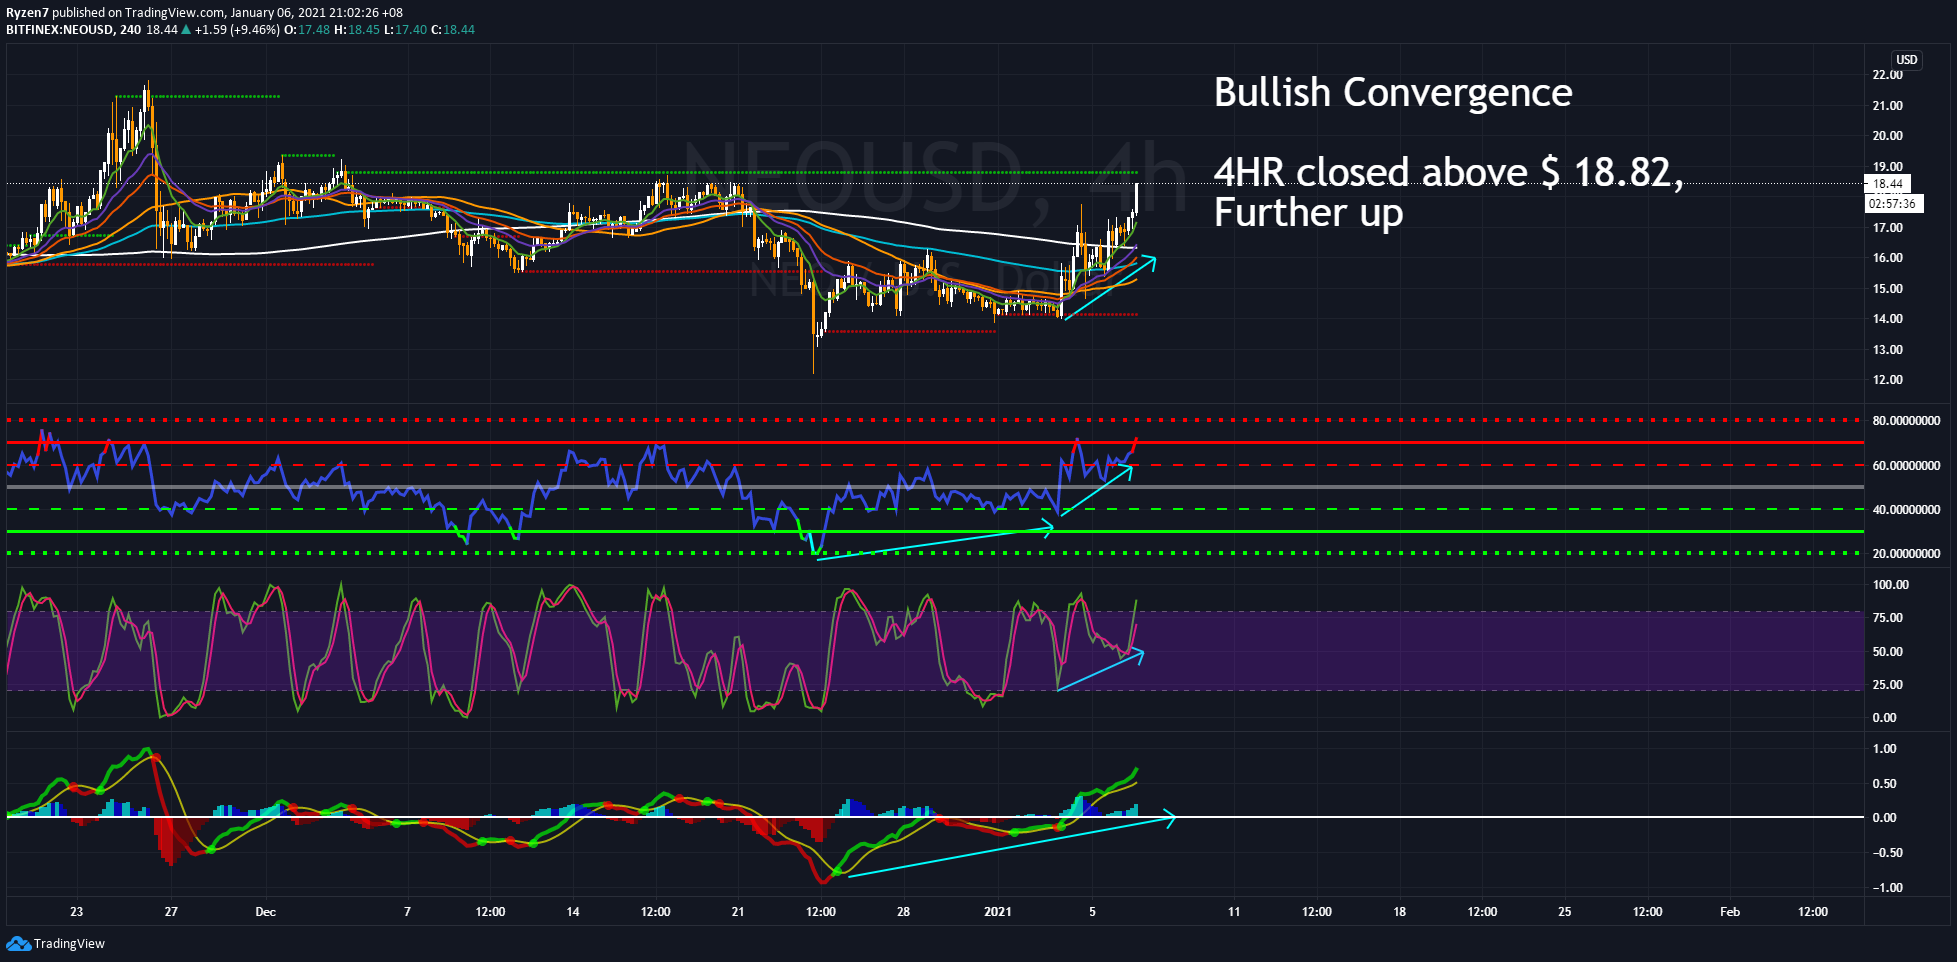Click the bar countdown timer 02:57:36
Image resolution: width=1957 pixels, height=962 pixels.
tap(1892, 204)
